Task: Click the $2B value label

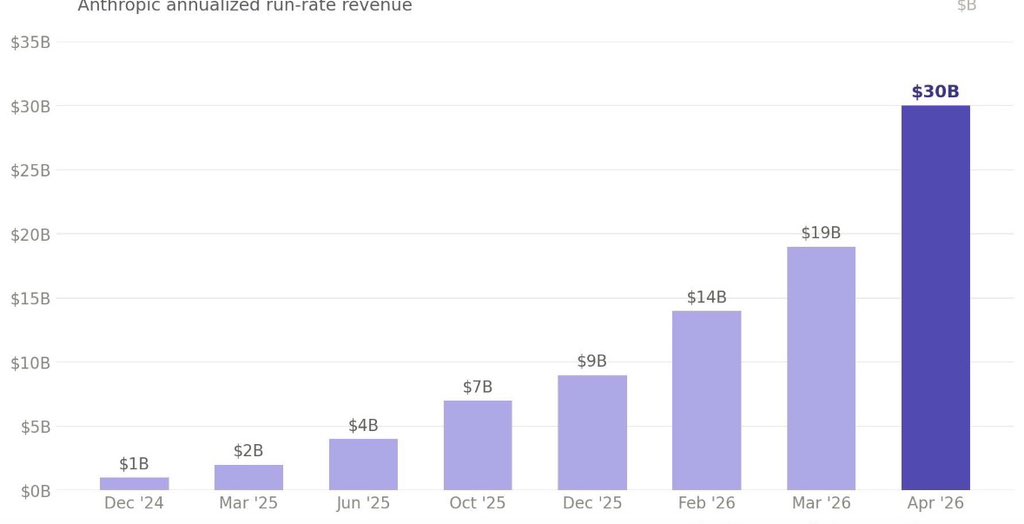Action: point(248,451)
